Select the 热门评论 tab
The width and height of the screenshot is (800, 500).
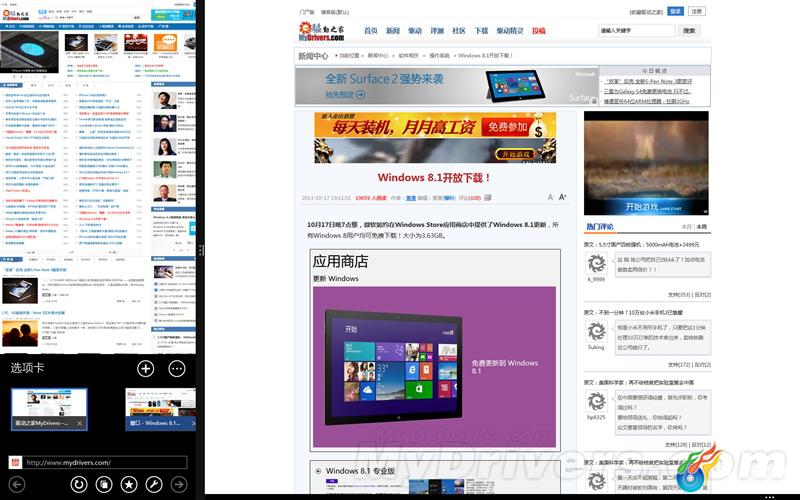600,227
